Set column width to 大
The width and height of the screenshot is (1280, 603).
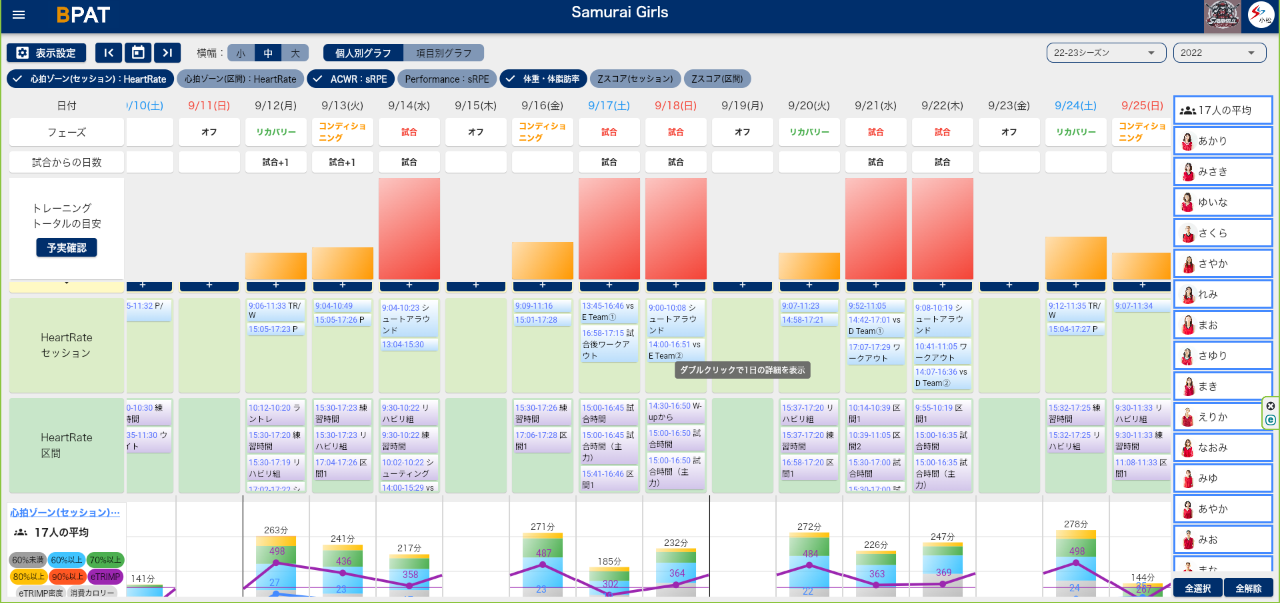click(x=295, y=53)
